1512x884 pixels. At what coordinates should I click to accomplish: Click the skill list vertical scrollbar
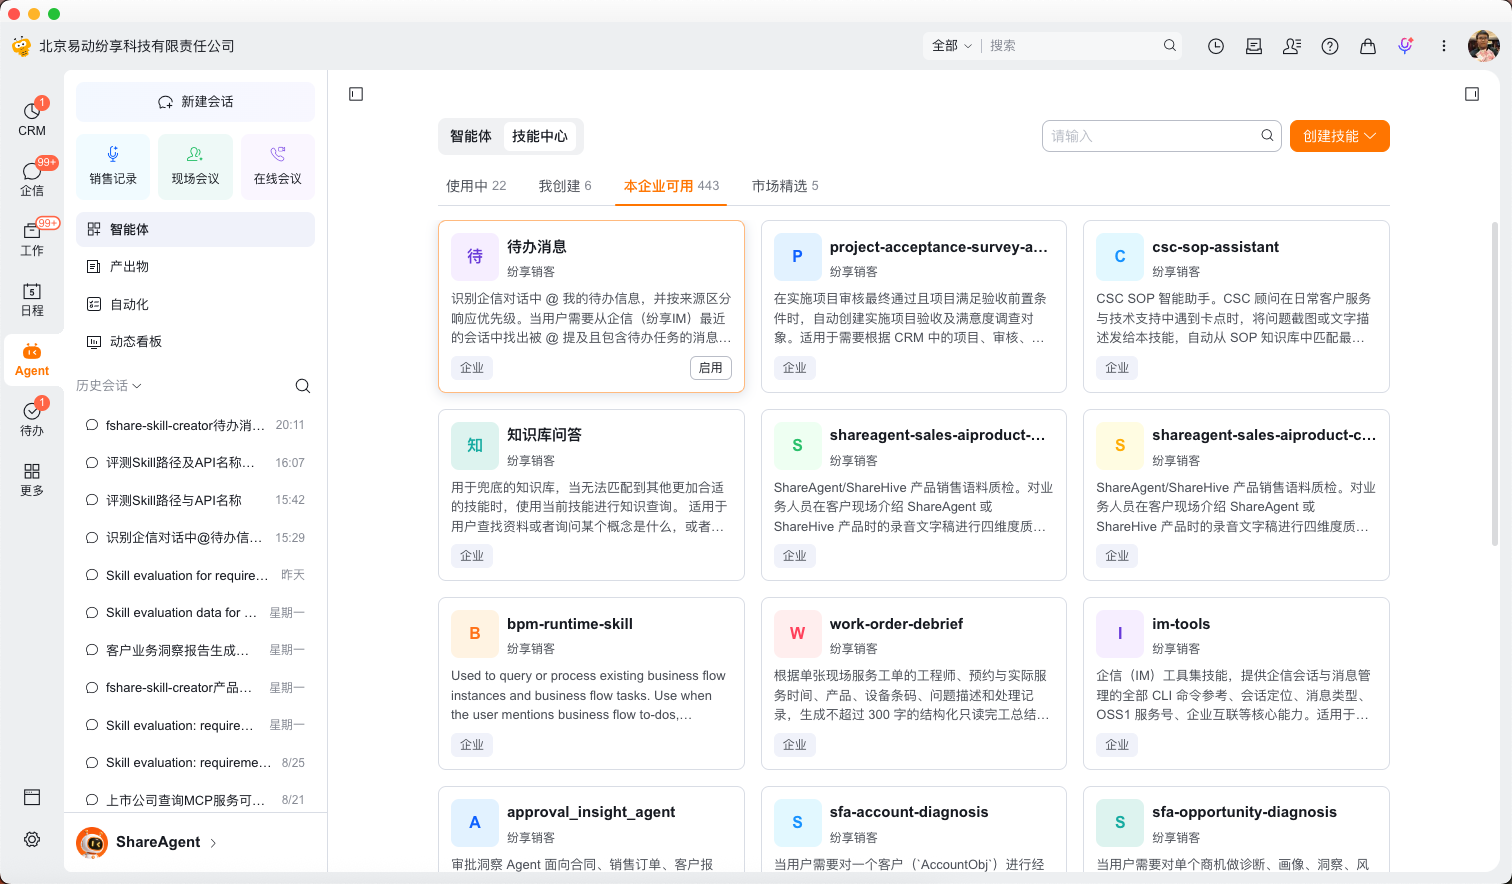click(x=1496, y=384)
